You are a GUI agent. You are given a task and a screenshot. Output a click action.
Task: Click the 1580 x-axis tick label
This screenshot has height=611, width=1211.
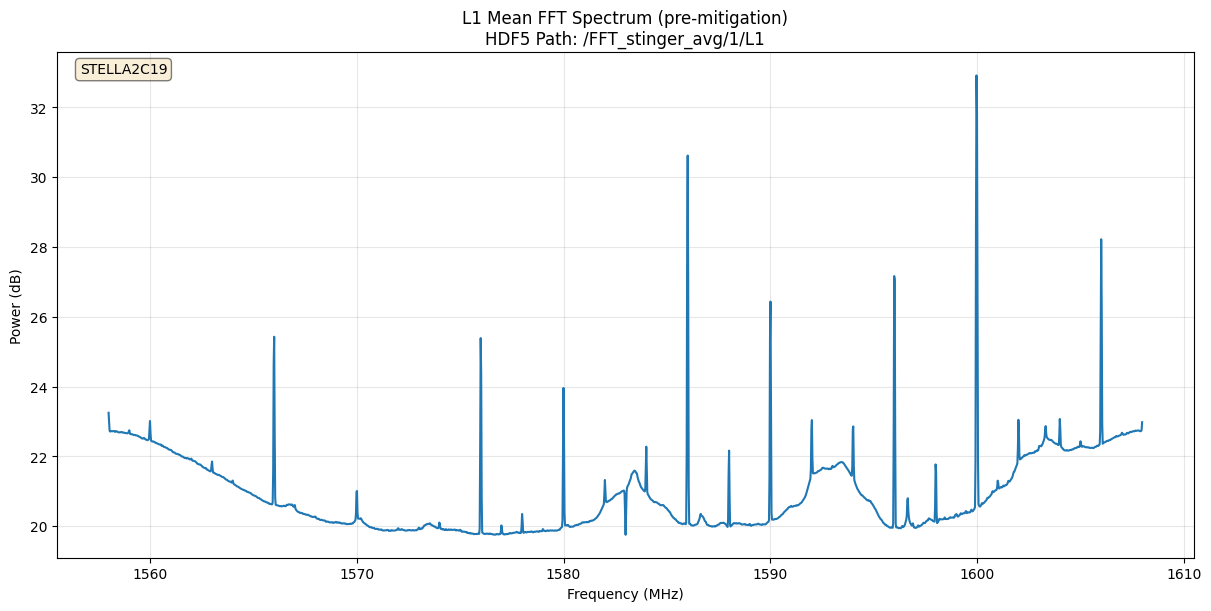(x=563, y=574)
